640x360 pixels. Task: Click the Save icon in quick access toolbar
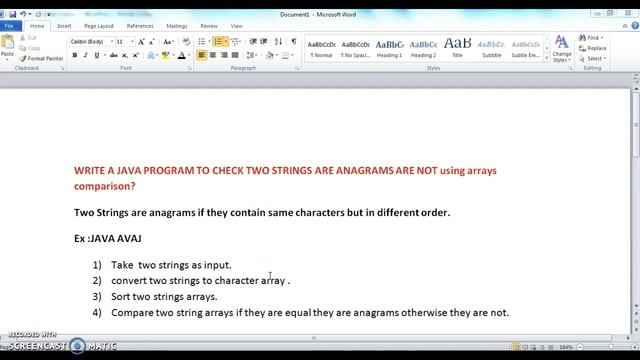pos(13,14)
